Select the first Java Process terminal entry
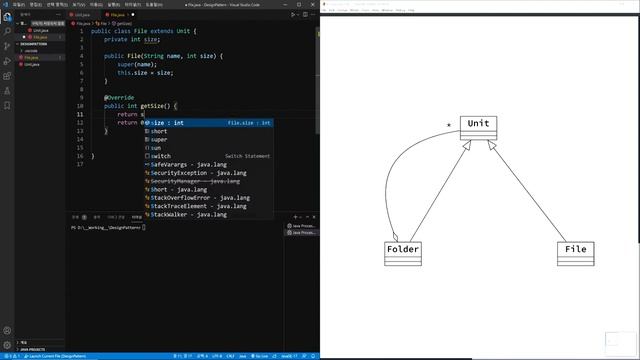The height and width of the screenshot is (360, 640). pos(301,226)
